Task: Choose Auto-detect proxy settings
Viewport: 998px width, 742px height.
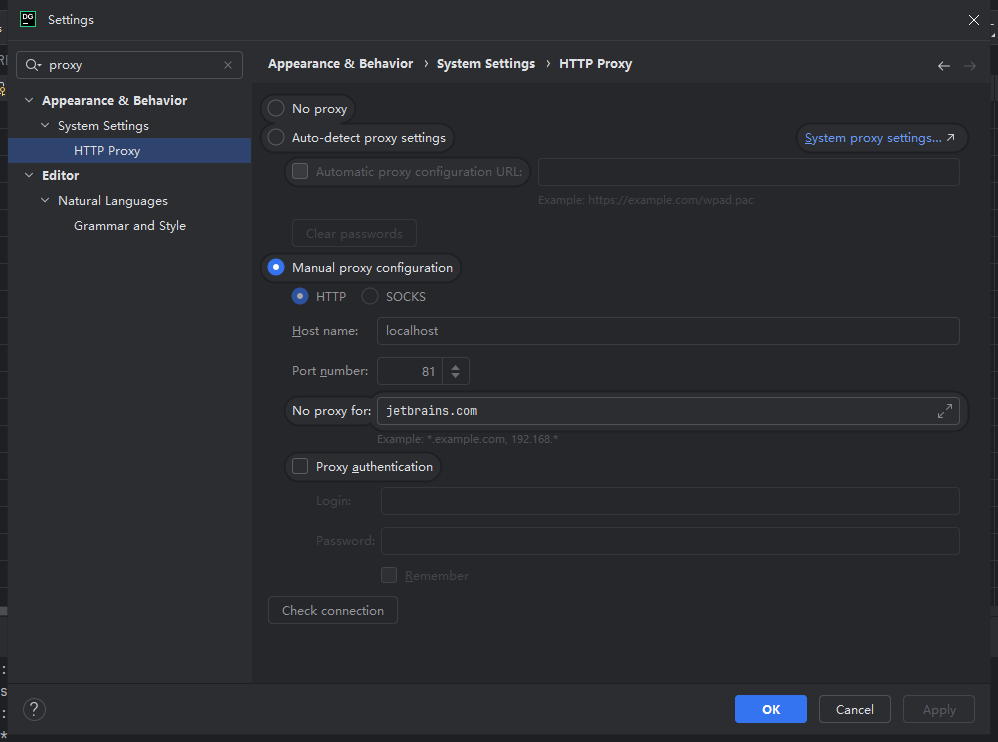Action: (x=276, y=137)
